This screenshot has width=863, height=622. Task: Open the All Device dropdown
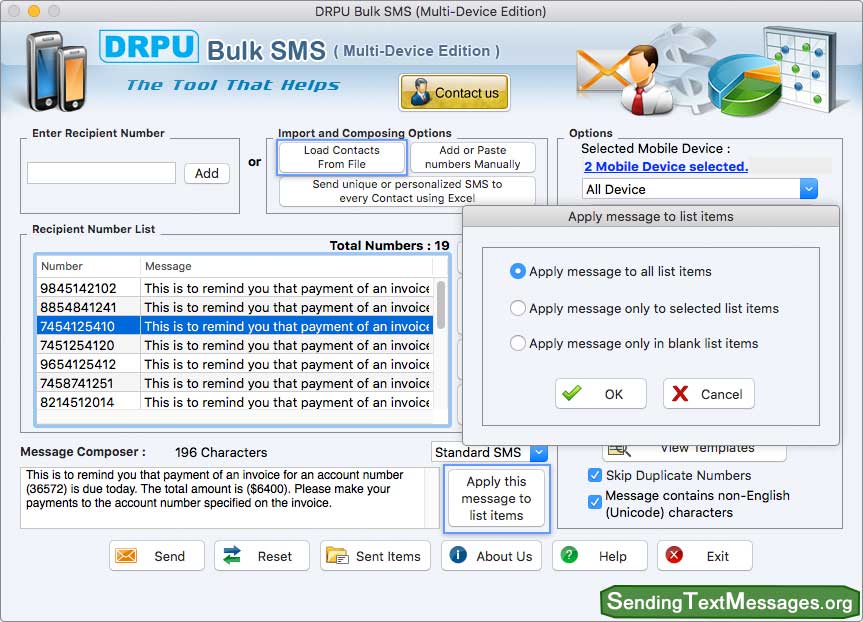(808, 189)
